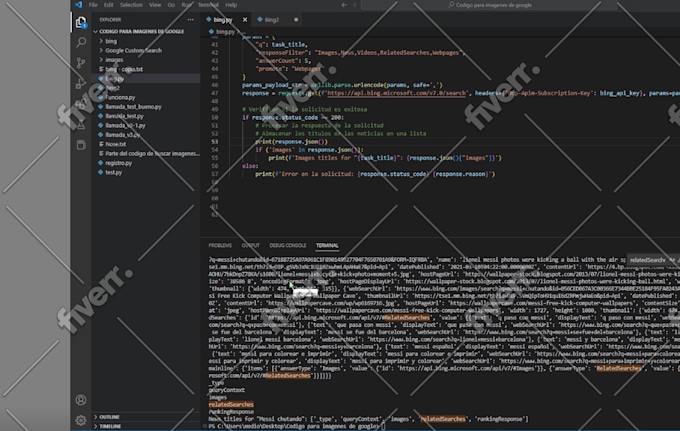Go back with the navigation arrow

(x=344, y=5)
